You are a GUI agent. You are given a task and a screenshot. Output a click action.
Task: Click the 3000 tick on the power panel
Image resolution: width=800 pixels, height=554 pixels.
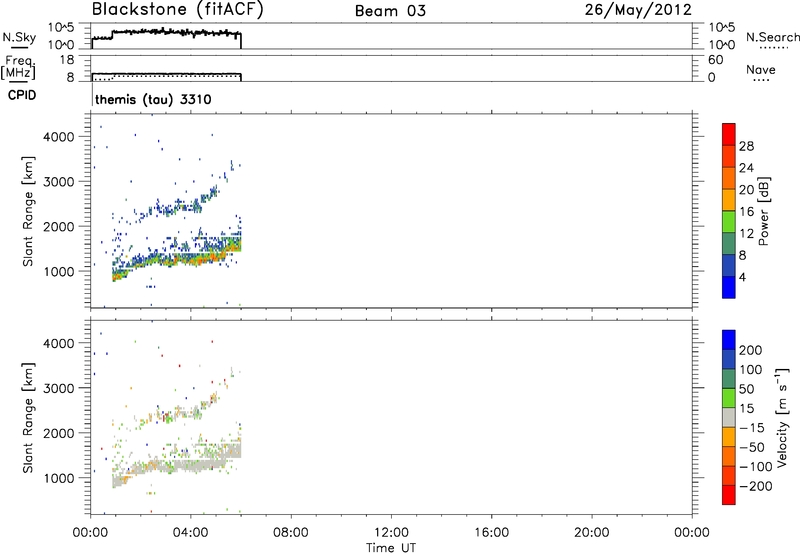click(58, 182)
